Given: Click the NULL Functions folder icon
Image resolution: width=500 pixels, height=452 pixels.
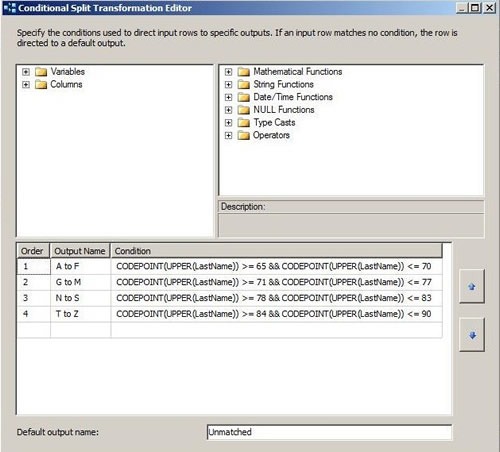Looking at the screenshot, I should point(244,110).
